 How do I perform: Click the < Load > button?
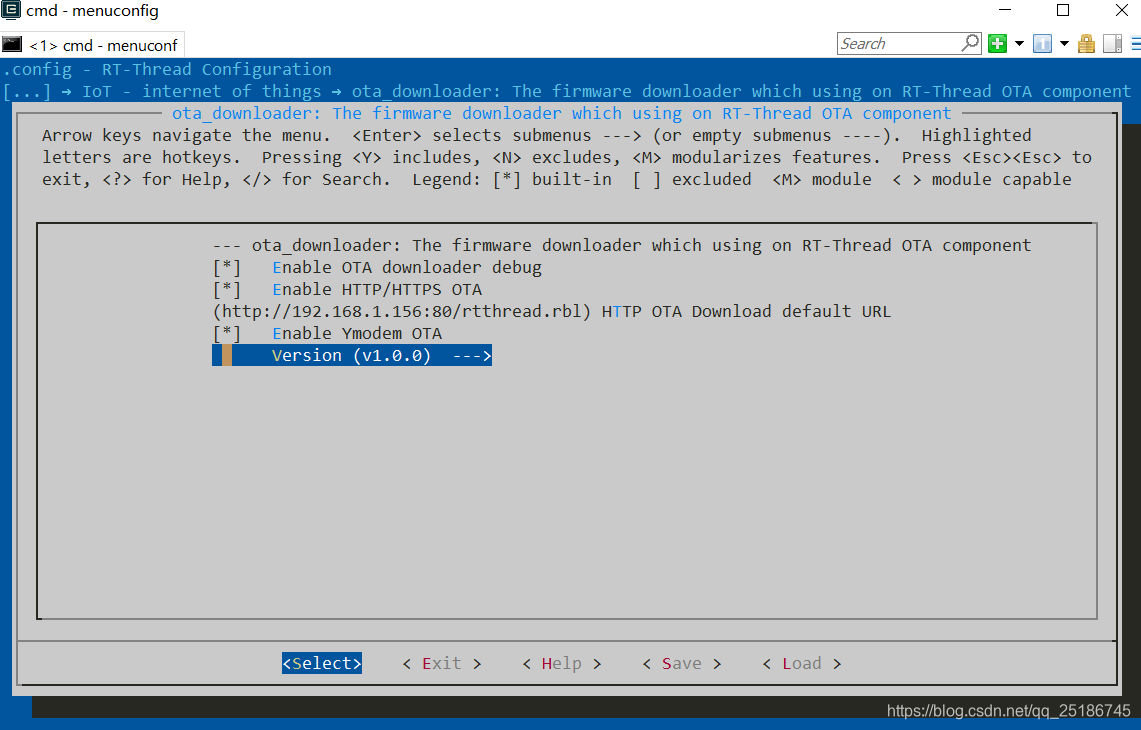802,663
